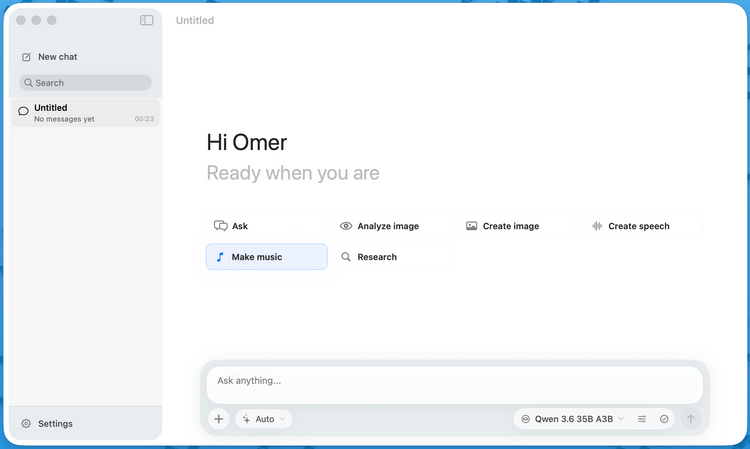Choose the Make music card
The width and height of the screenshot is (750, 449).
tap(266, 257)
